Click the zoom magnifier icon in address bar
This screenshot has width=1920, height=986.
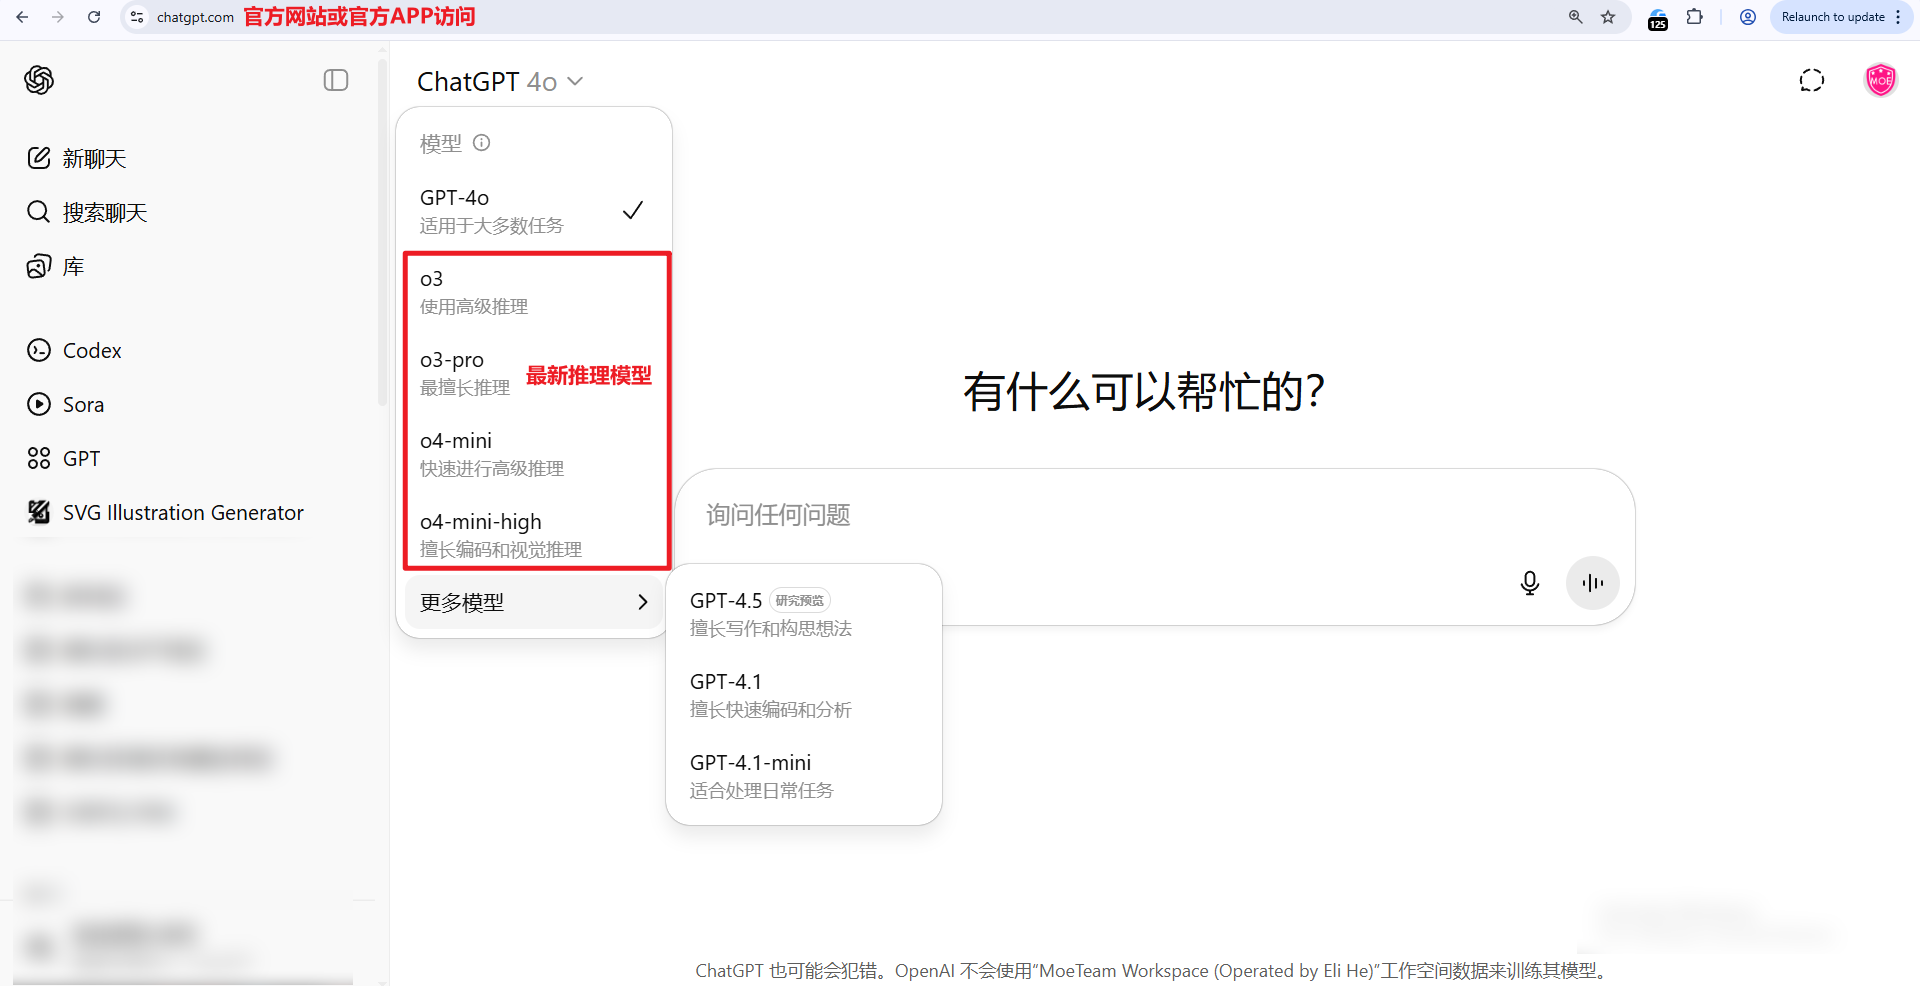(x=1576, y=17)
